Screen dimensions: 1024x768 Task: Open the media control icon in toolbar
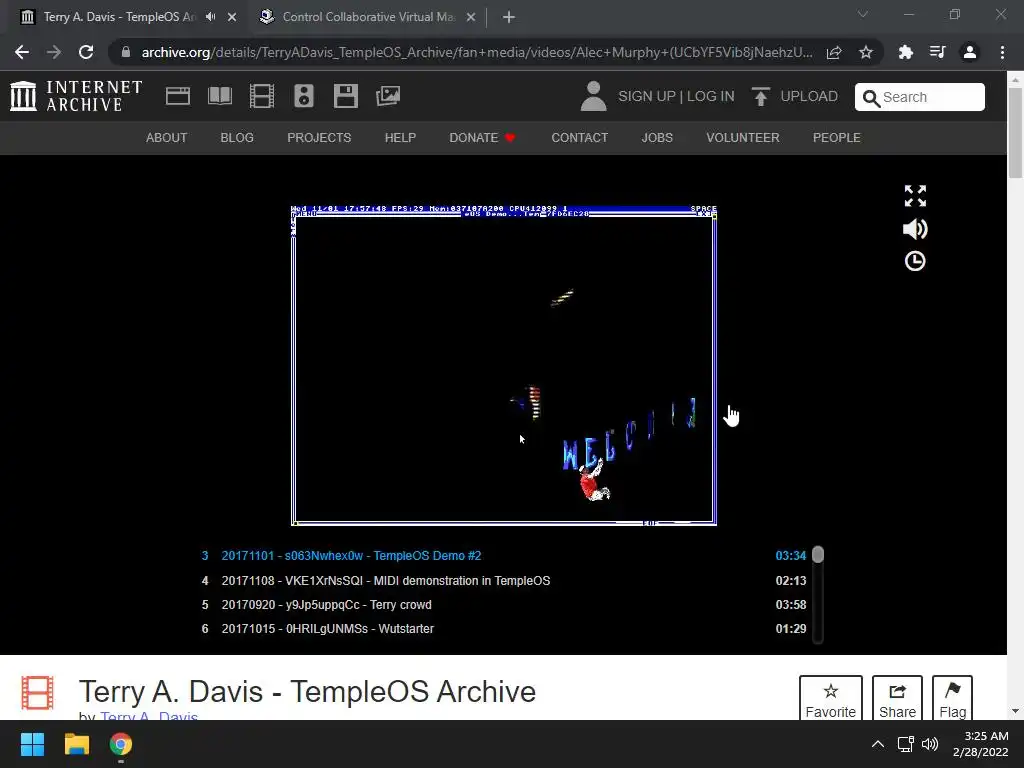pos(937,52)
